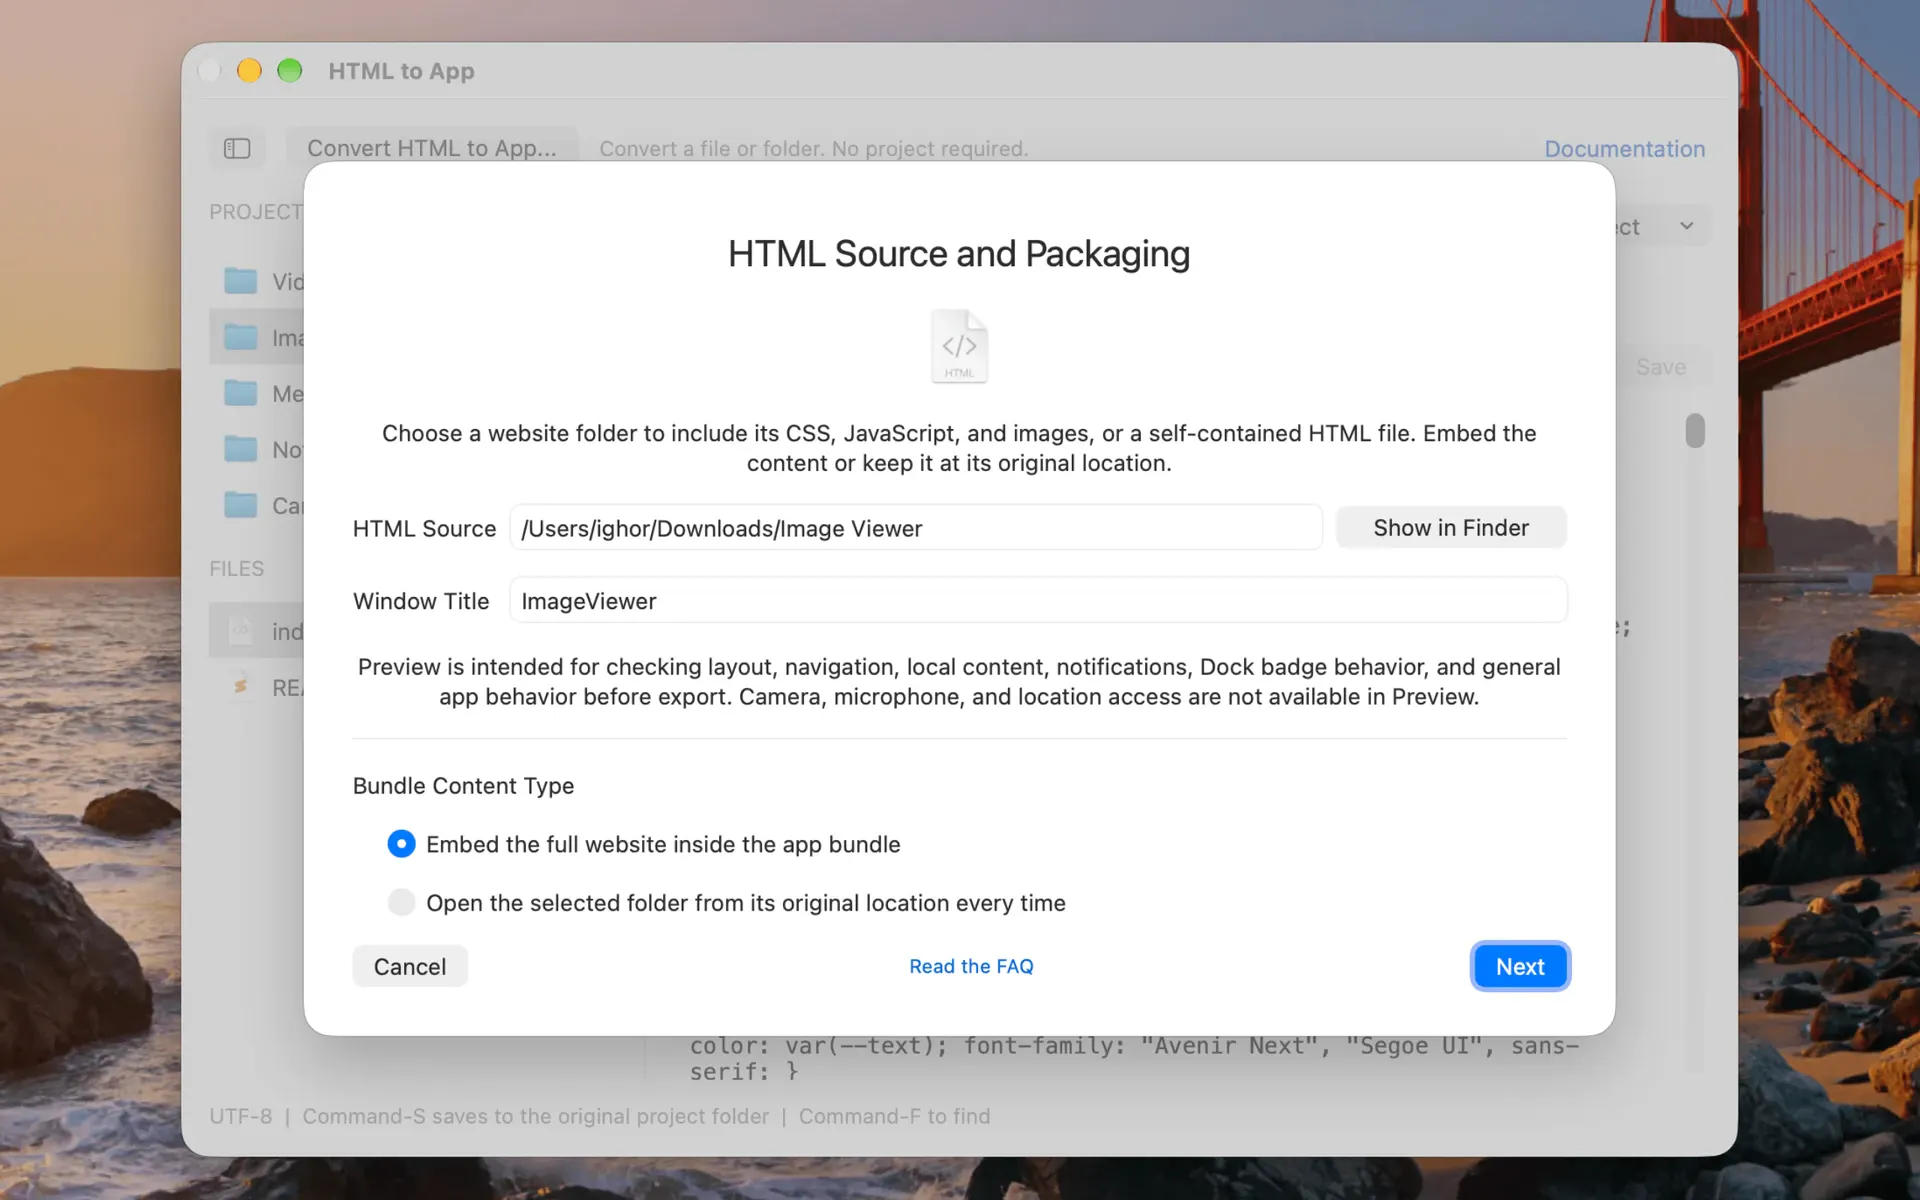Open the Read the FAQ link
Screen dimensions: 1920x1200
click(x=971, y=966)
